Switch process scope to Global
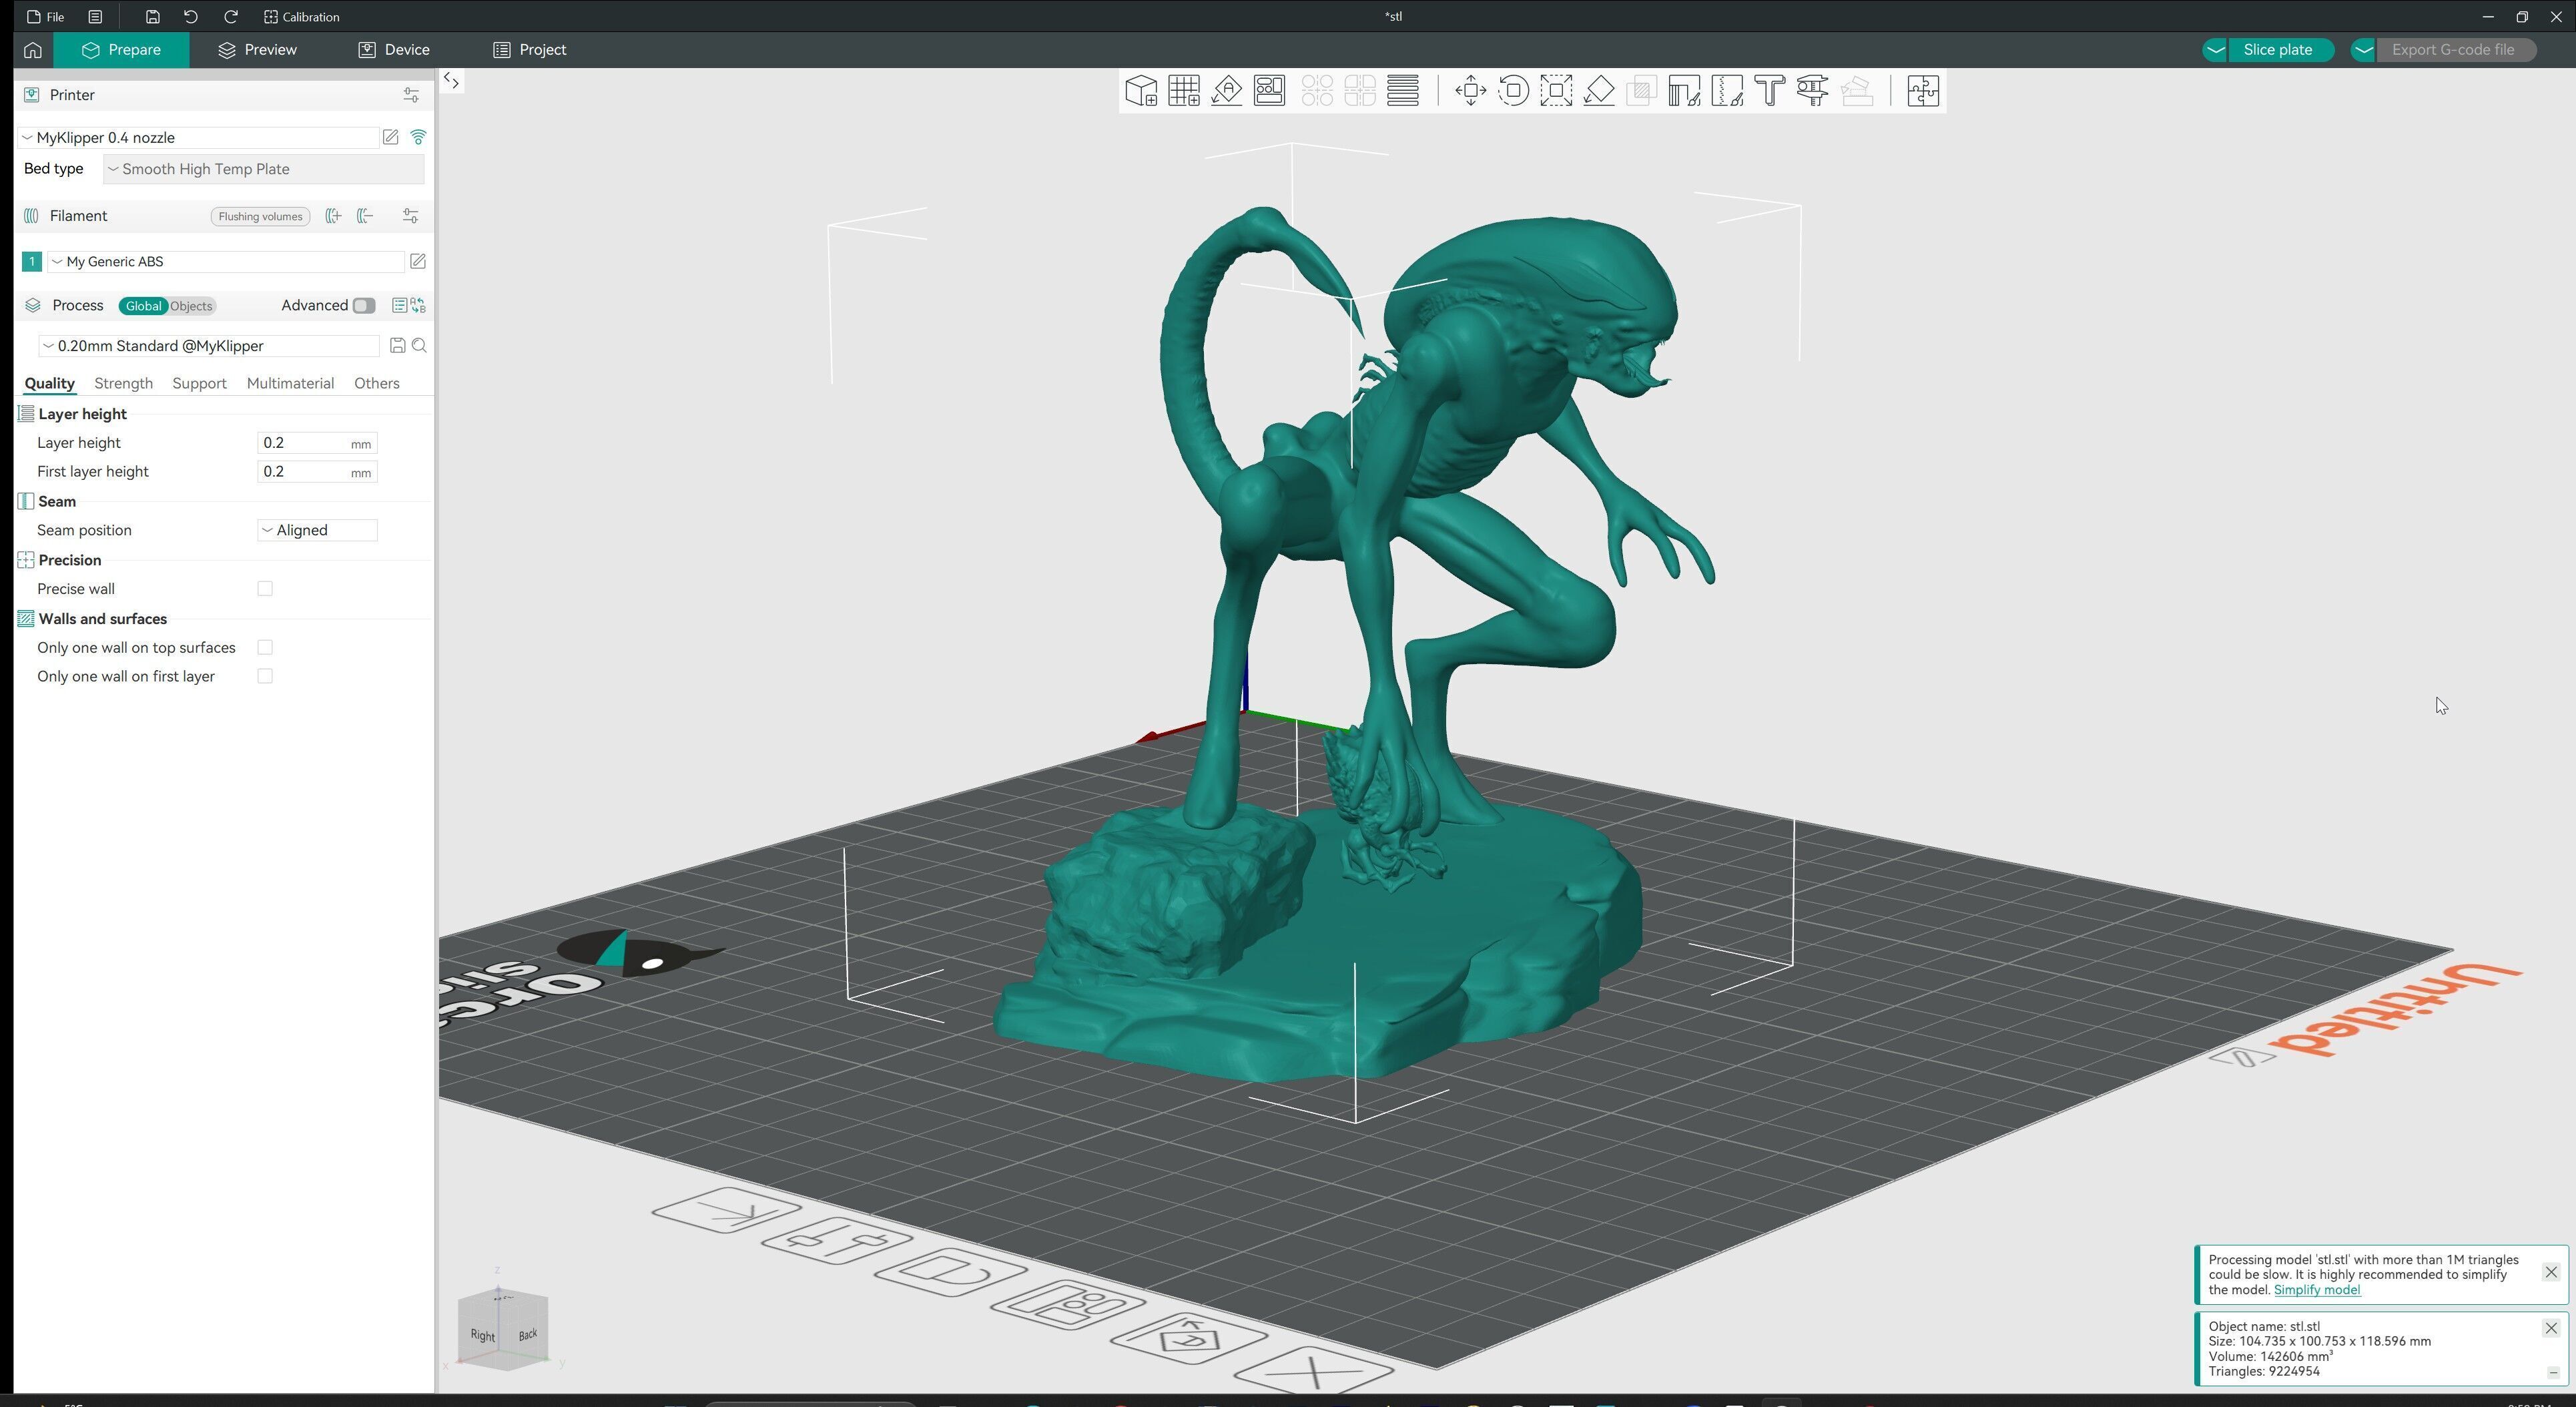Screen dimensions: 2576x1407 [x=143, y=306]
